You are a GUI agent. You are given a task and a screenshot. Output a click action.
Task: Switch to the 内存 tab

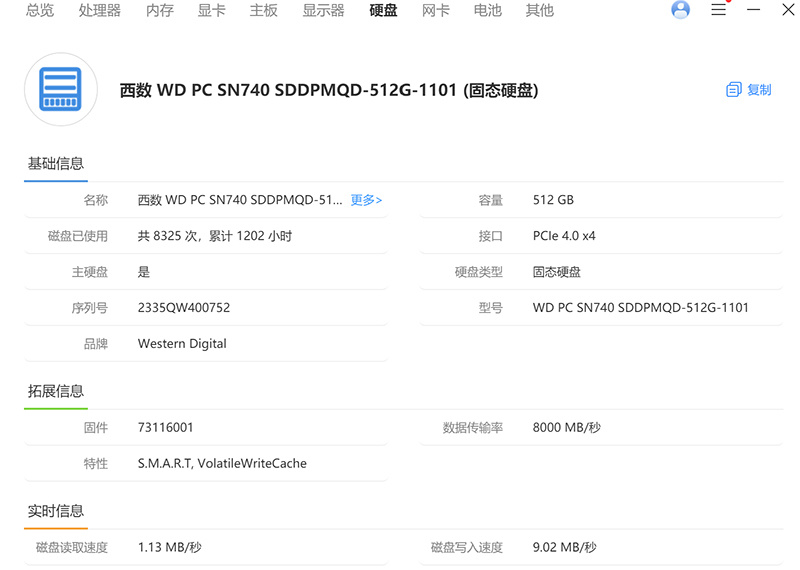coord(160,10)
